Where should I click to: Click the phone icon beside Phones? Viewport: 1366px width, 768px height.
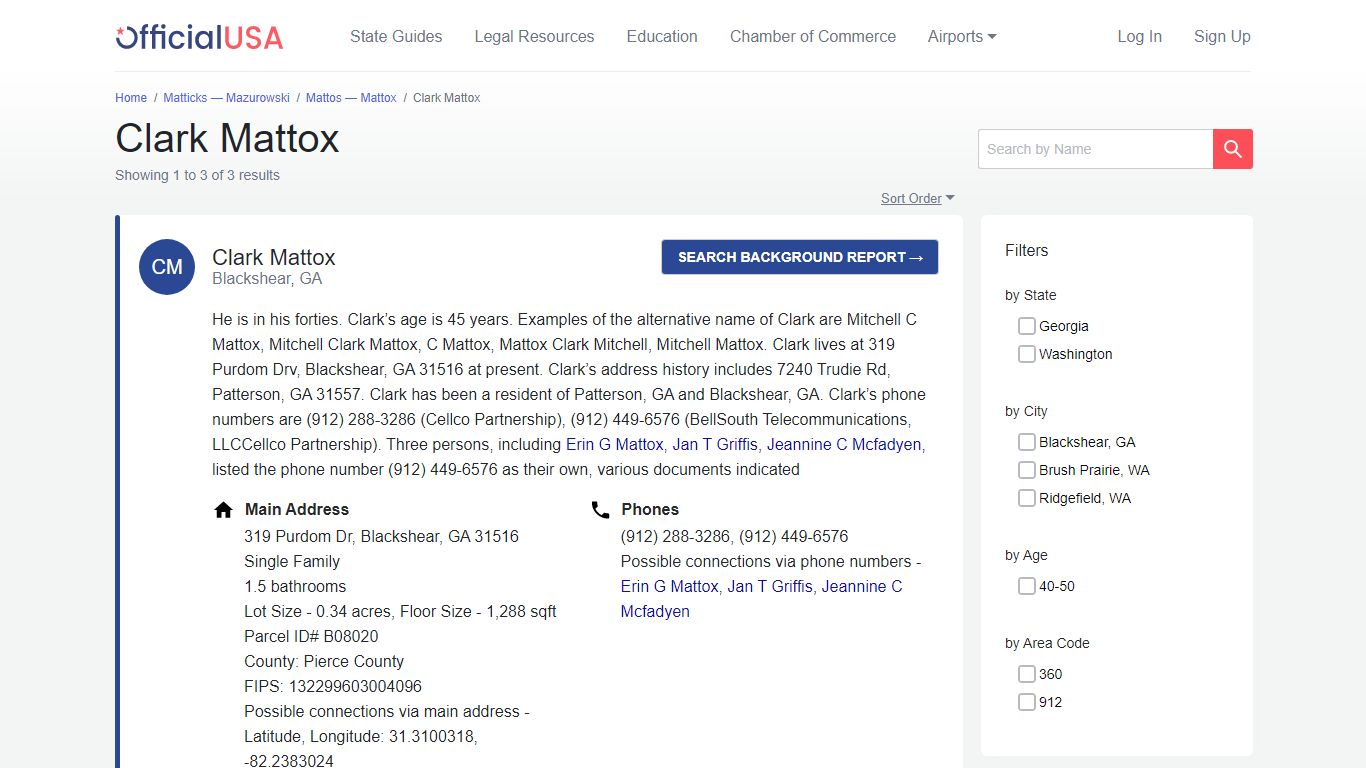[x=600, y=510]
